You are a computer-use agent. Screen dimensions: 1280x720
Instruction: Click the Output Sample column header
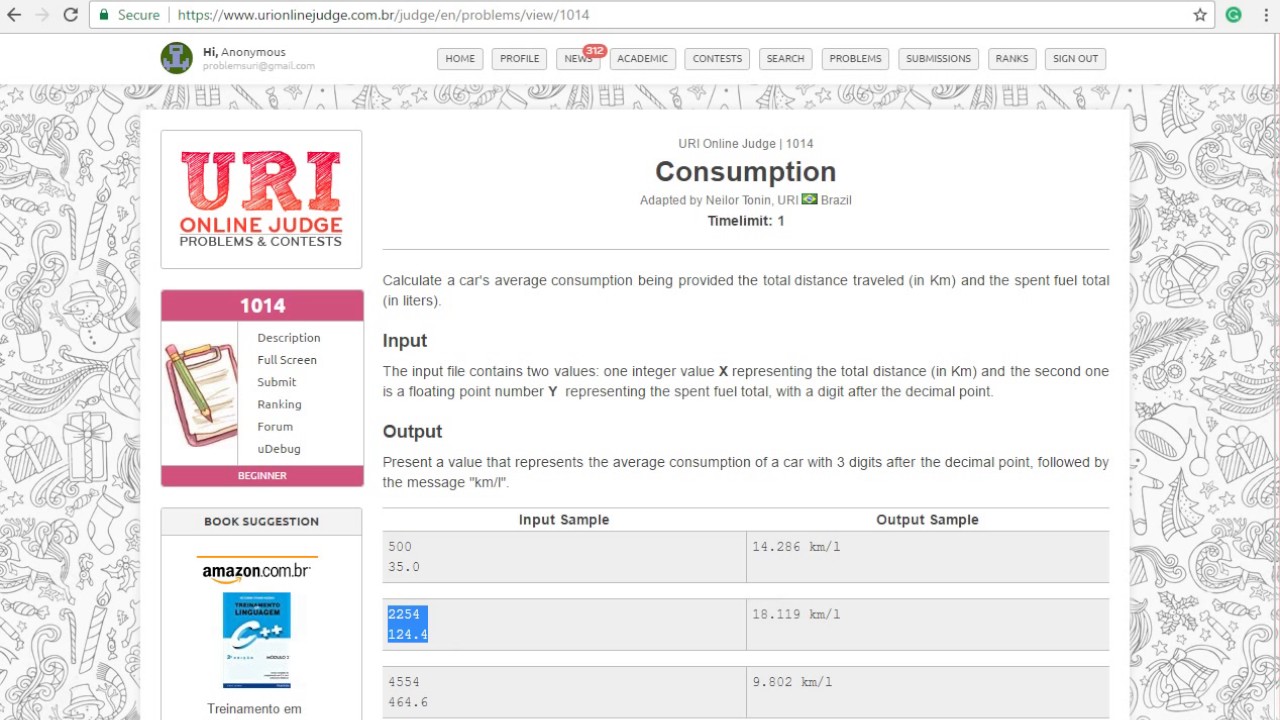tap(927, 520)
